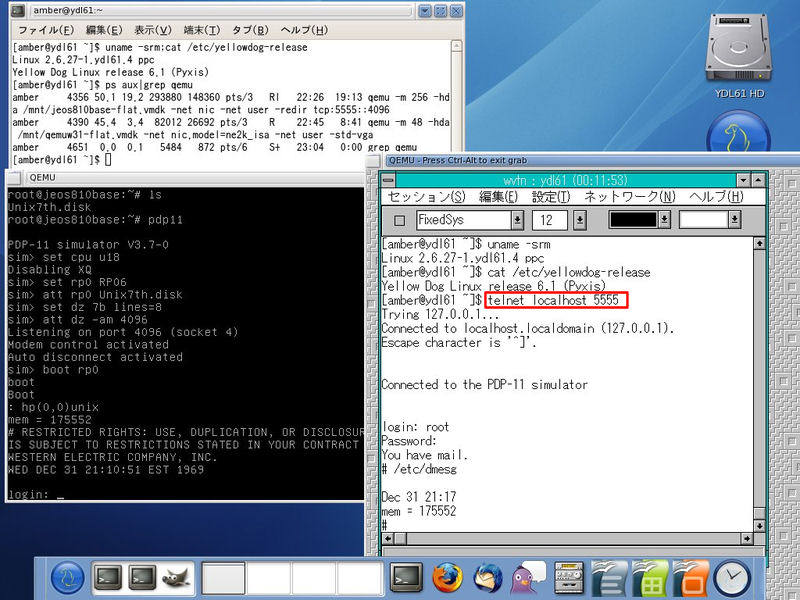Click the black foreground color swatch

633,220
